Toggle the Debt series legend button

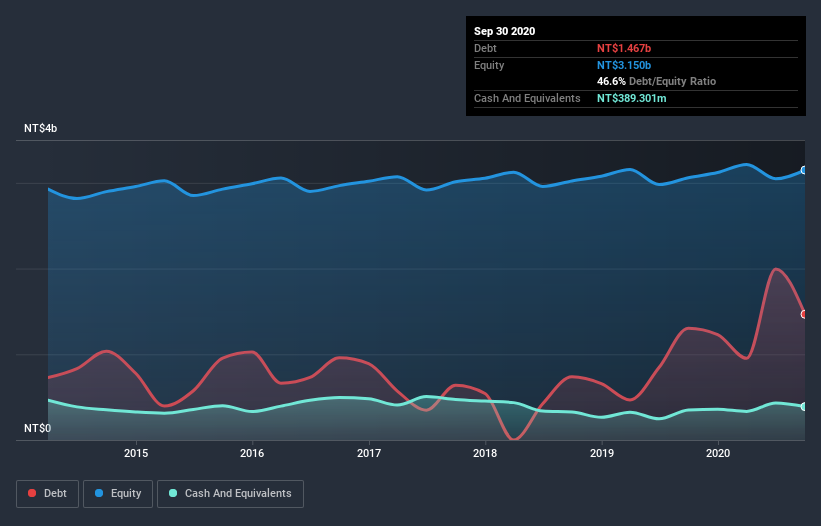pos(48,494)
